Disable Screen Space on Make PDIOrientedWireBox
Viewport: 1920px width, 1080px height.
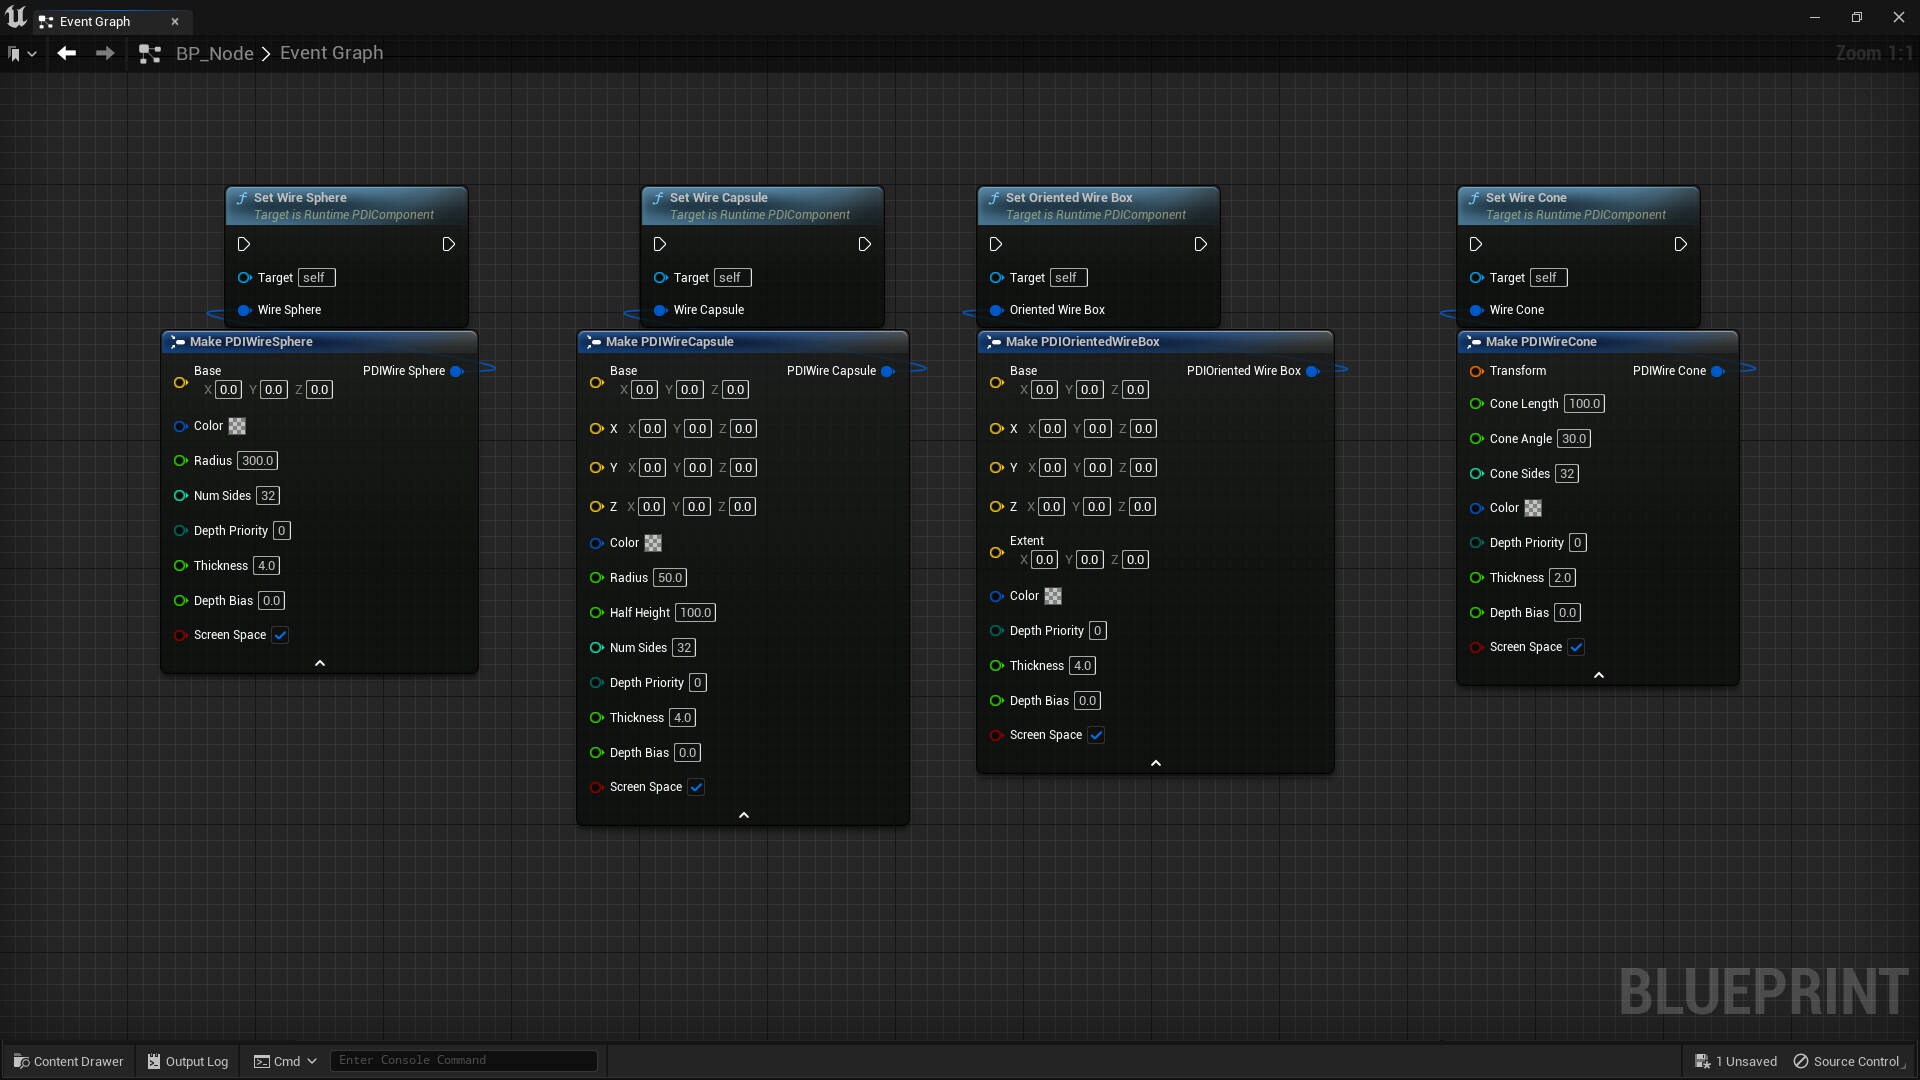[1096, 735]
